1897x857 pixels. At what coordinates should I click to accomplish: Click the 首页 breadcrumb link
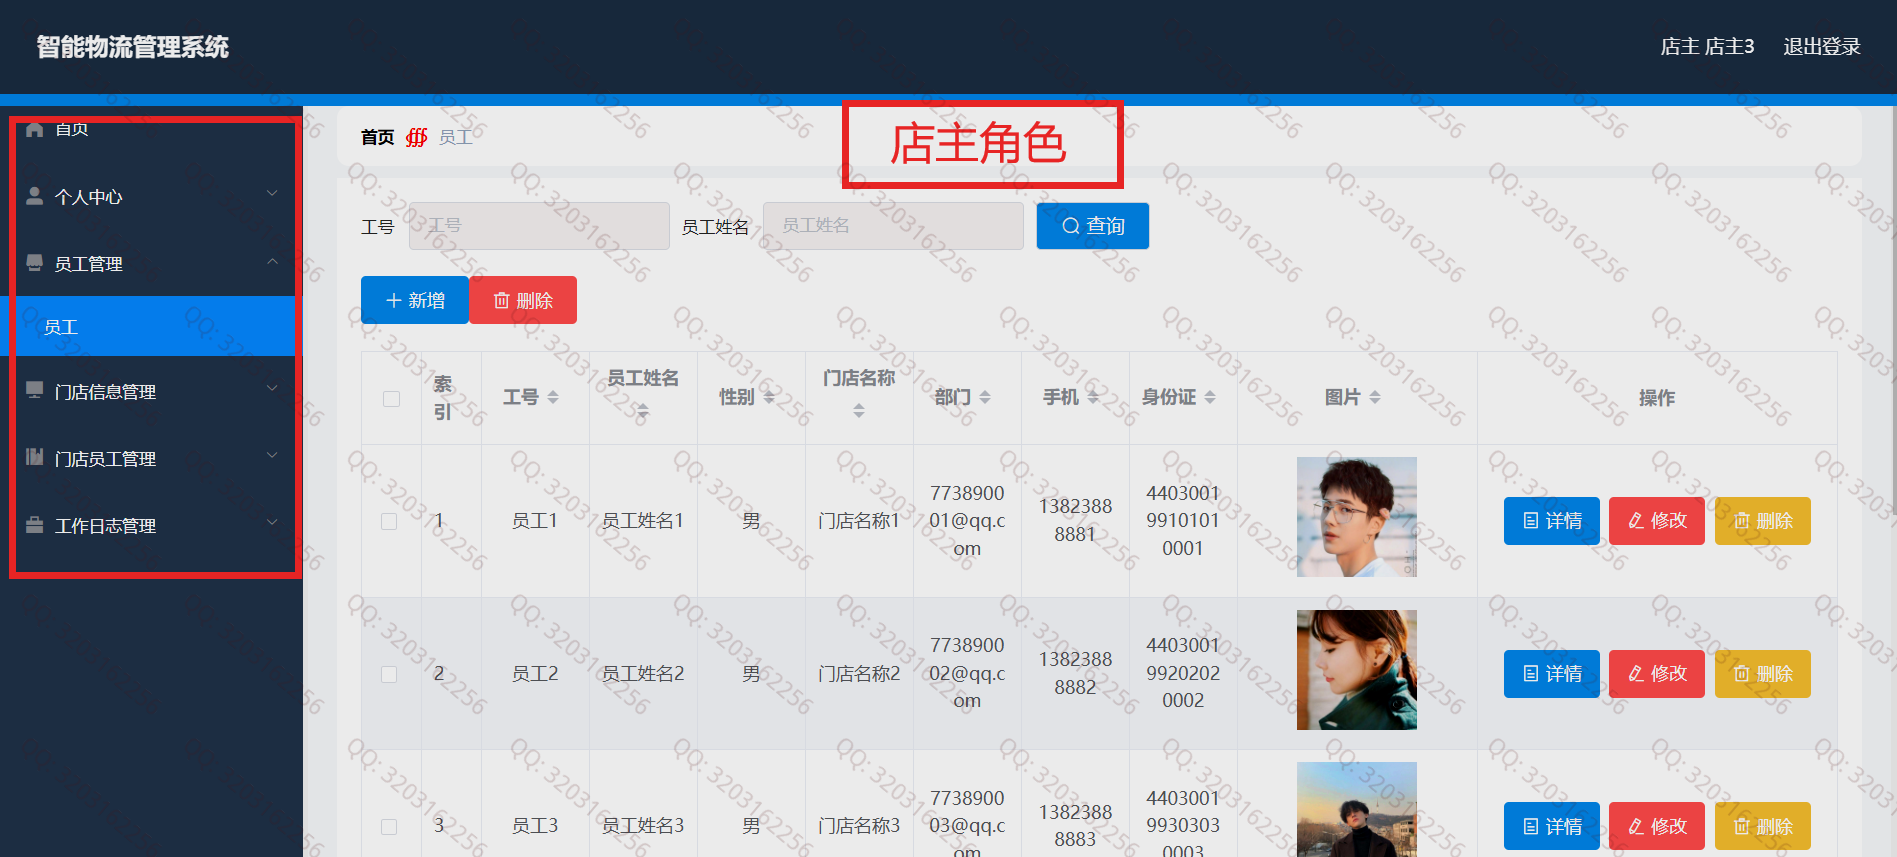point(377,137)
